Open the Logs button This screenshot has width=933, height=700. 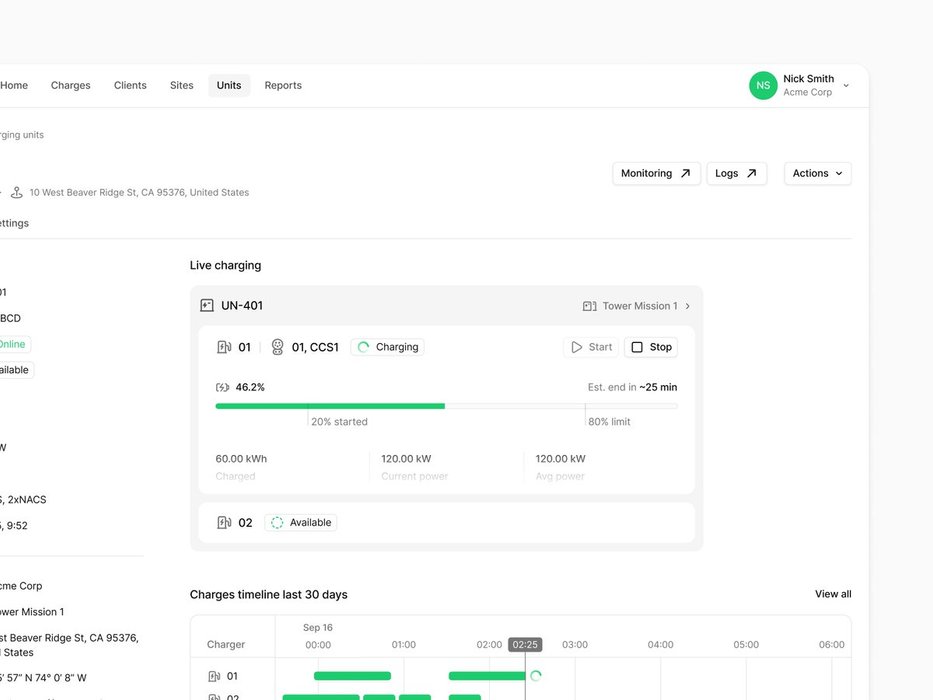[x=736, y=173]
